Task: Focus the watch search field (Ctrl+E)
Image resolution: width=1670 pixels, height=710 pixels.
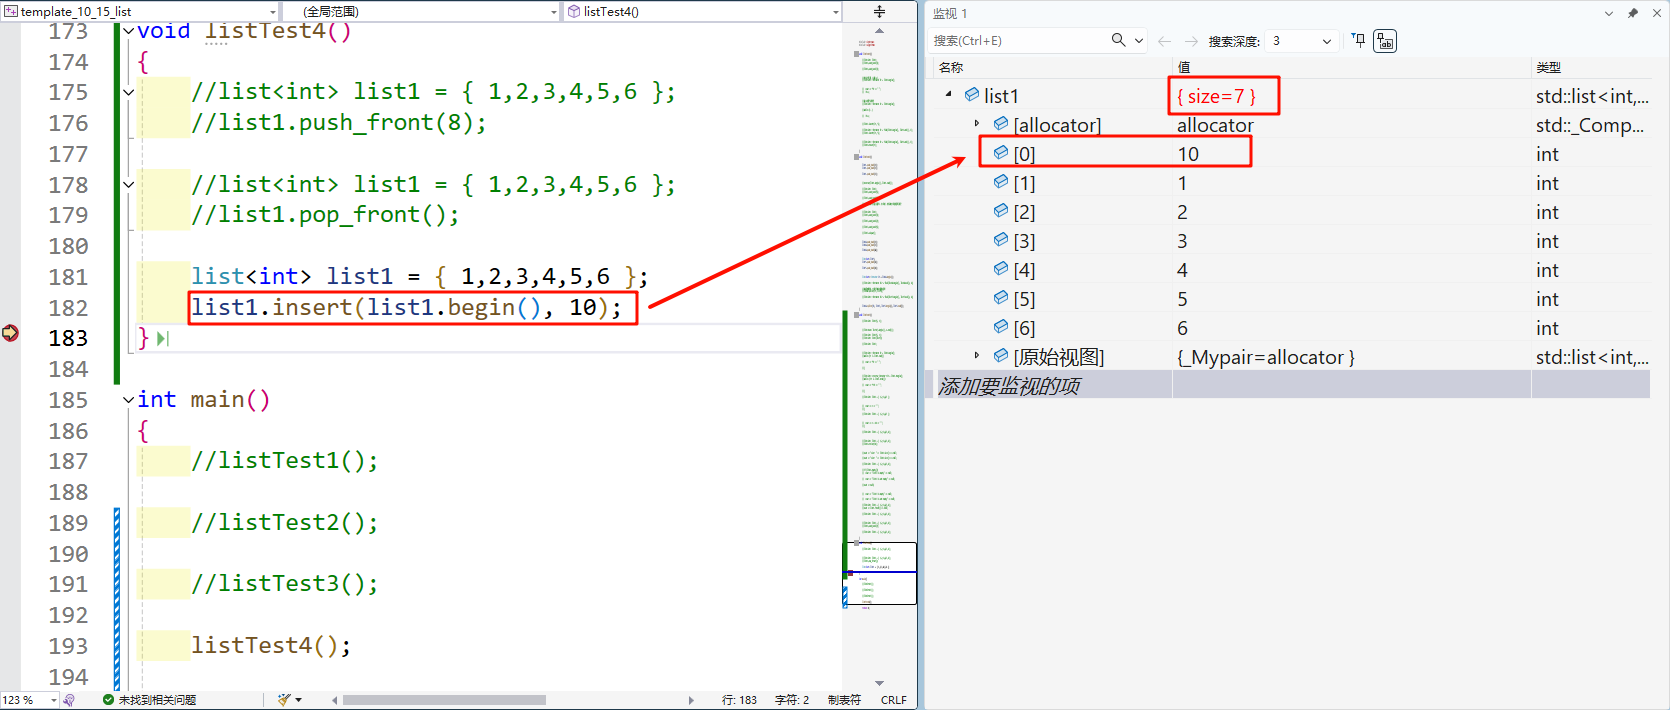Action: tap(1018, 41)
